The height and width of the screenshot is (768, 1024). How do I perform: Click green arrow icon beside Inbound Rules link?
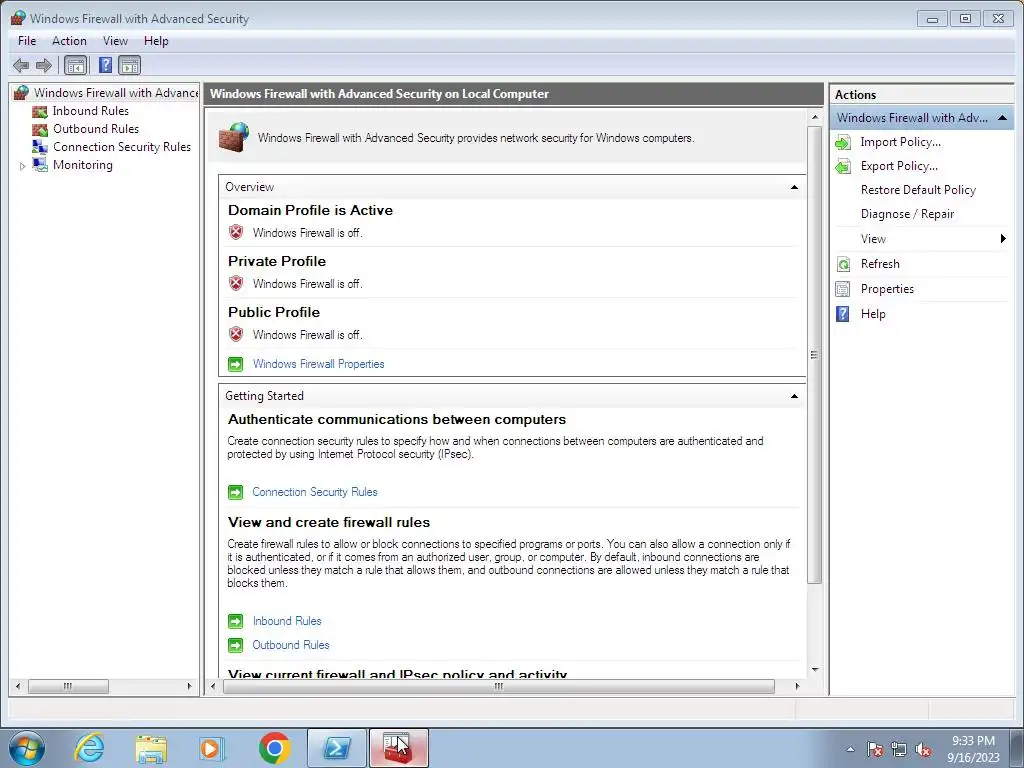[236, 621]
